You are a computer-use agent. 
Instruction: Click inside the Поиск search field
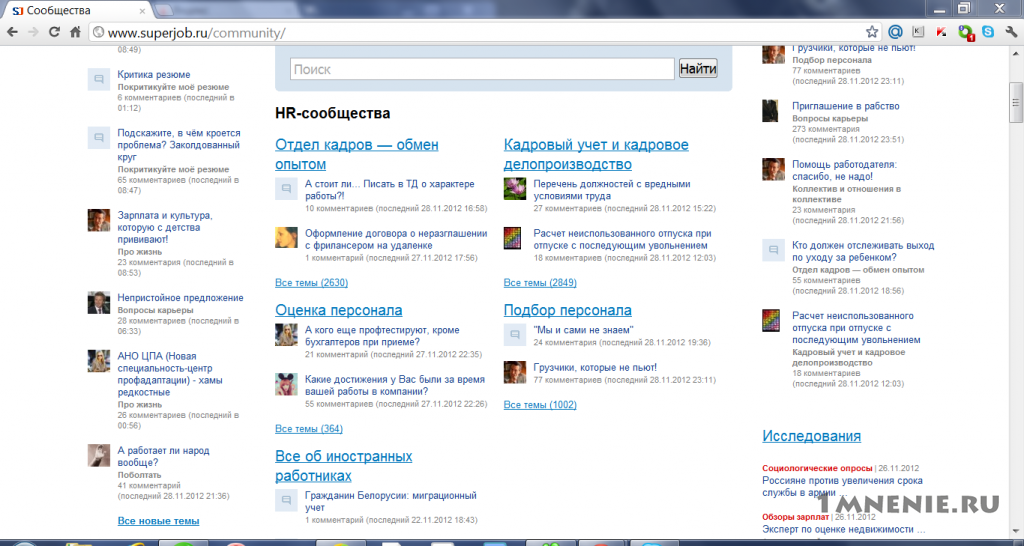(482, 69)
